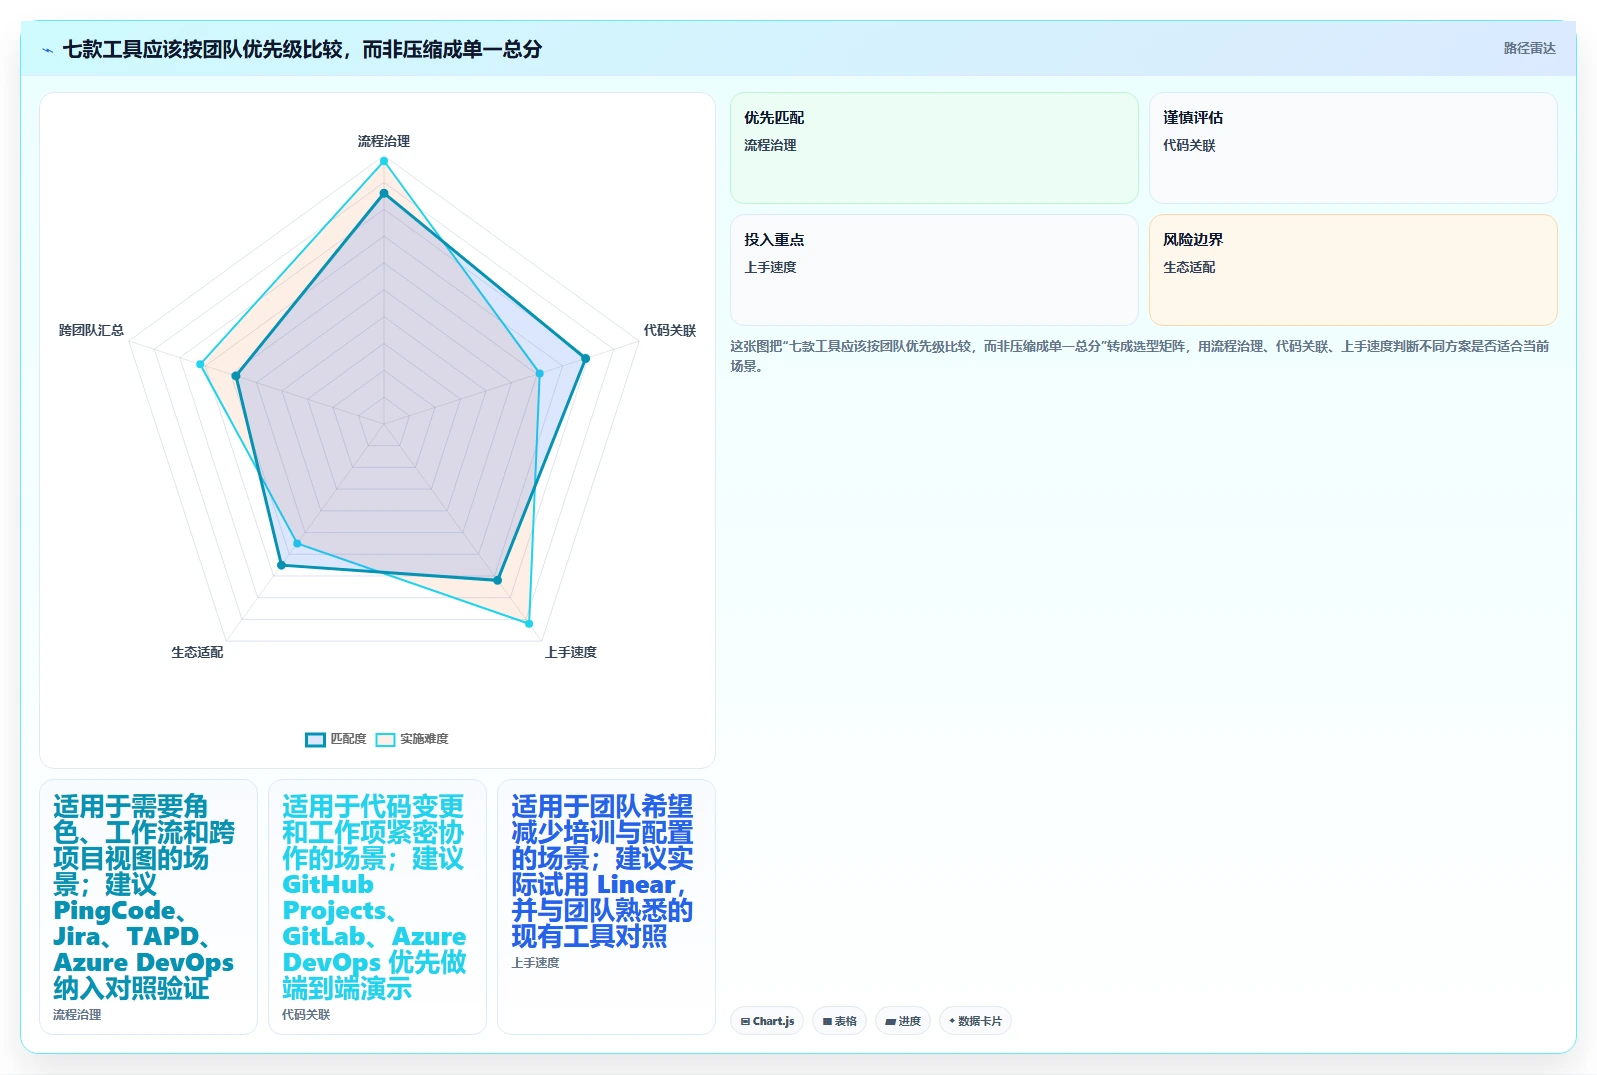Click the 进度 tag
This screenshot has height=1075, width=1597.
tap(903, 1021)
